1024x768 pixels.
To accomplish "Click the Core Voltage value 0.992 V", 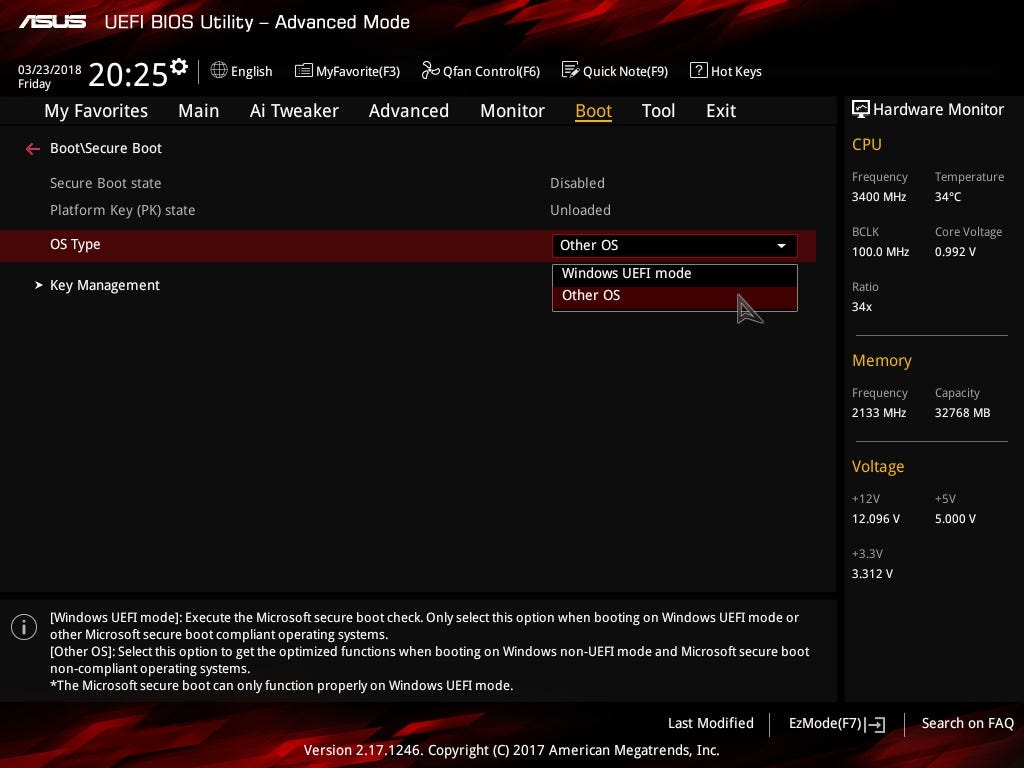I will [955, 252].
